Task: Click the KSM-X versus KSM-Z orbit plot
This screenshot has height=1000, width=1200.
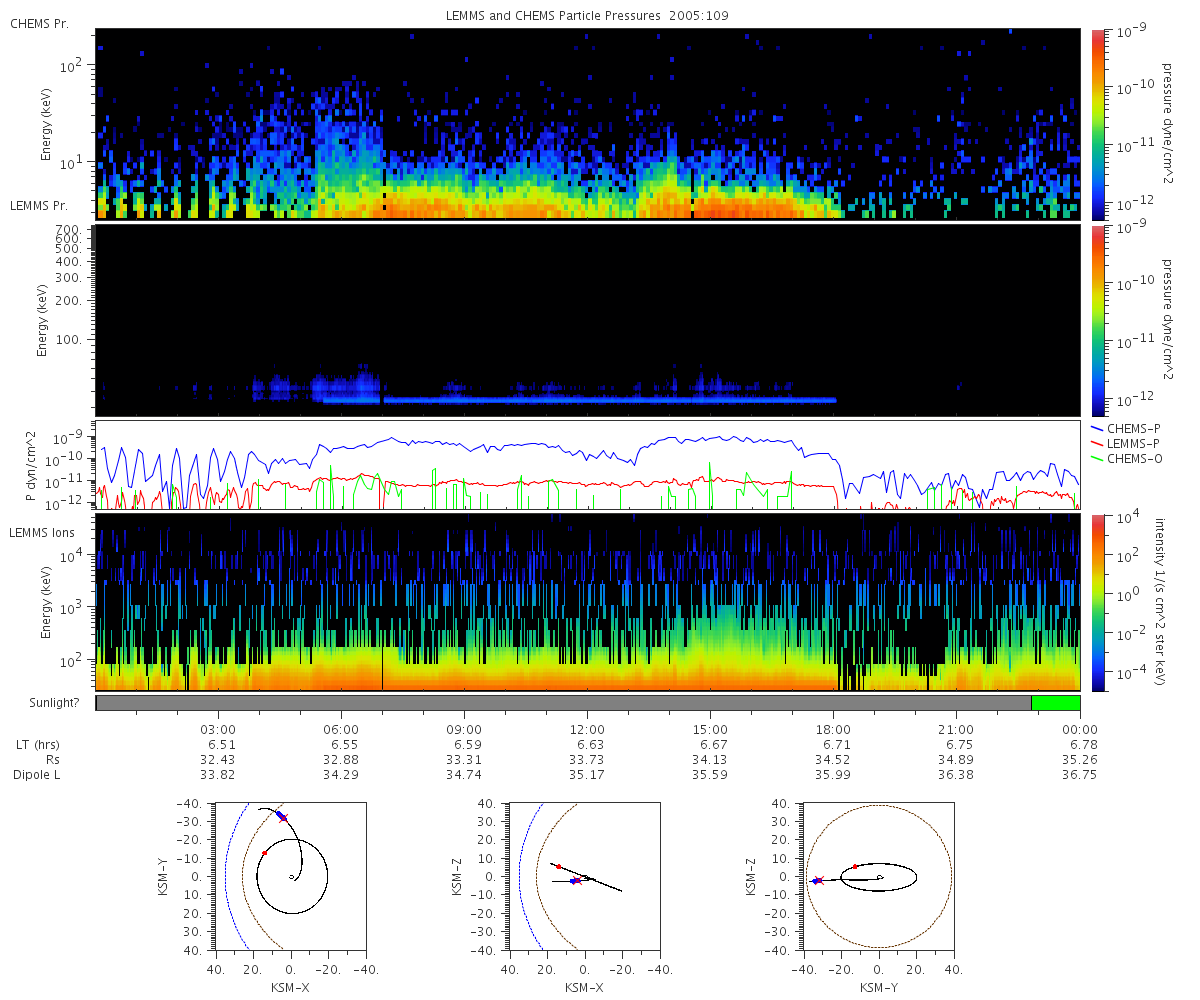Action: (x=584, y=875)
